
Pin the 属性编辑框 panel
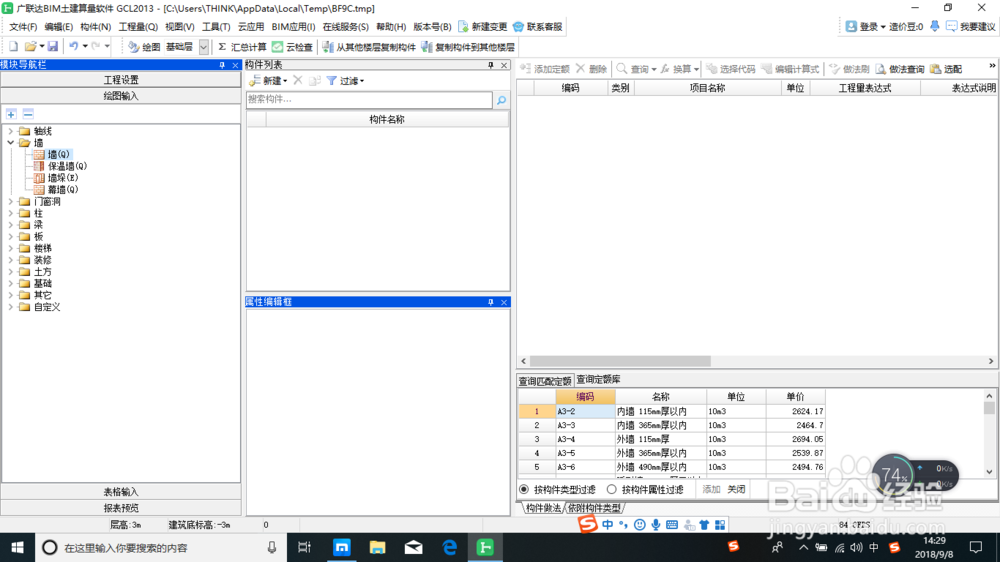click(490, 302)
